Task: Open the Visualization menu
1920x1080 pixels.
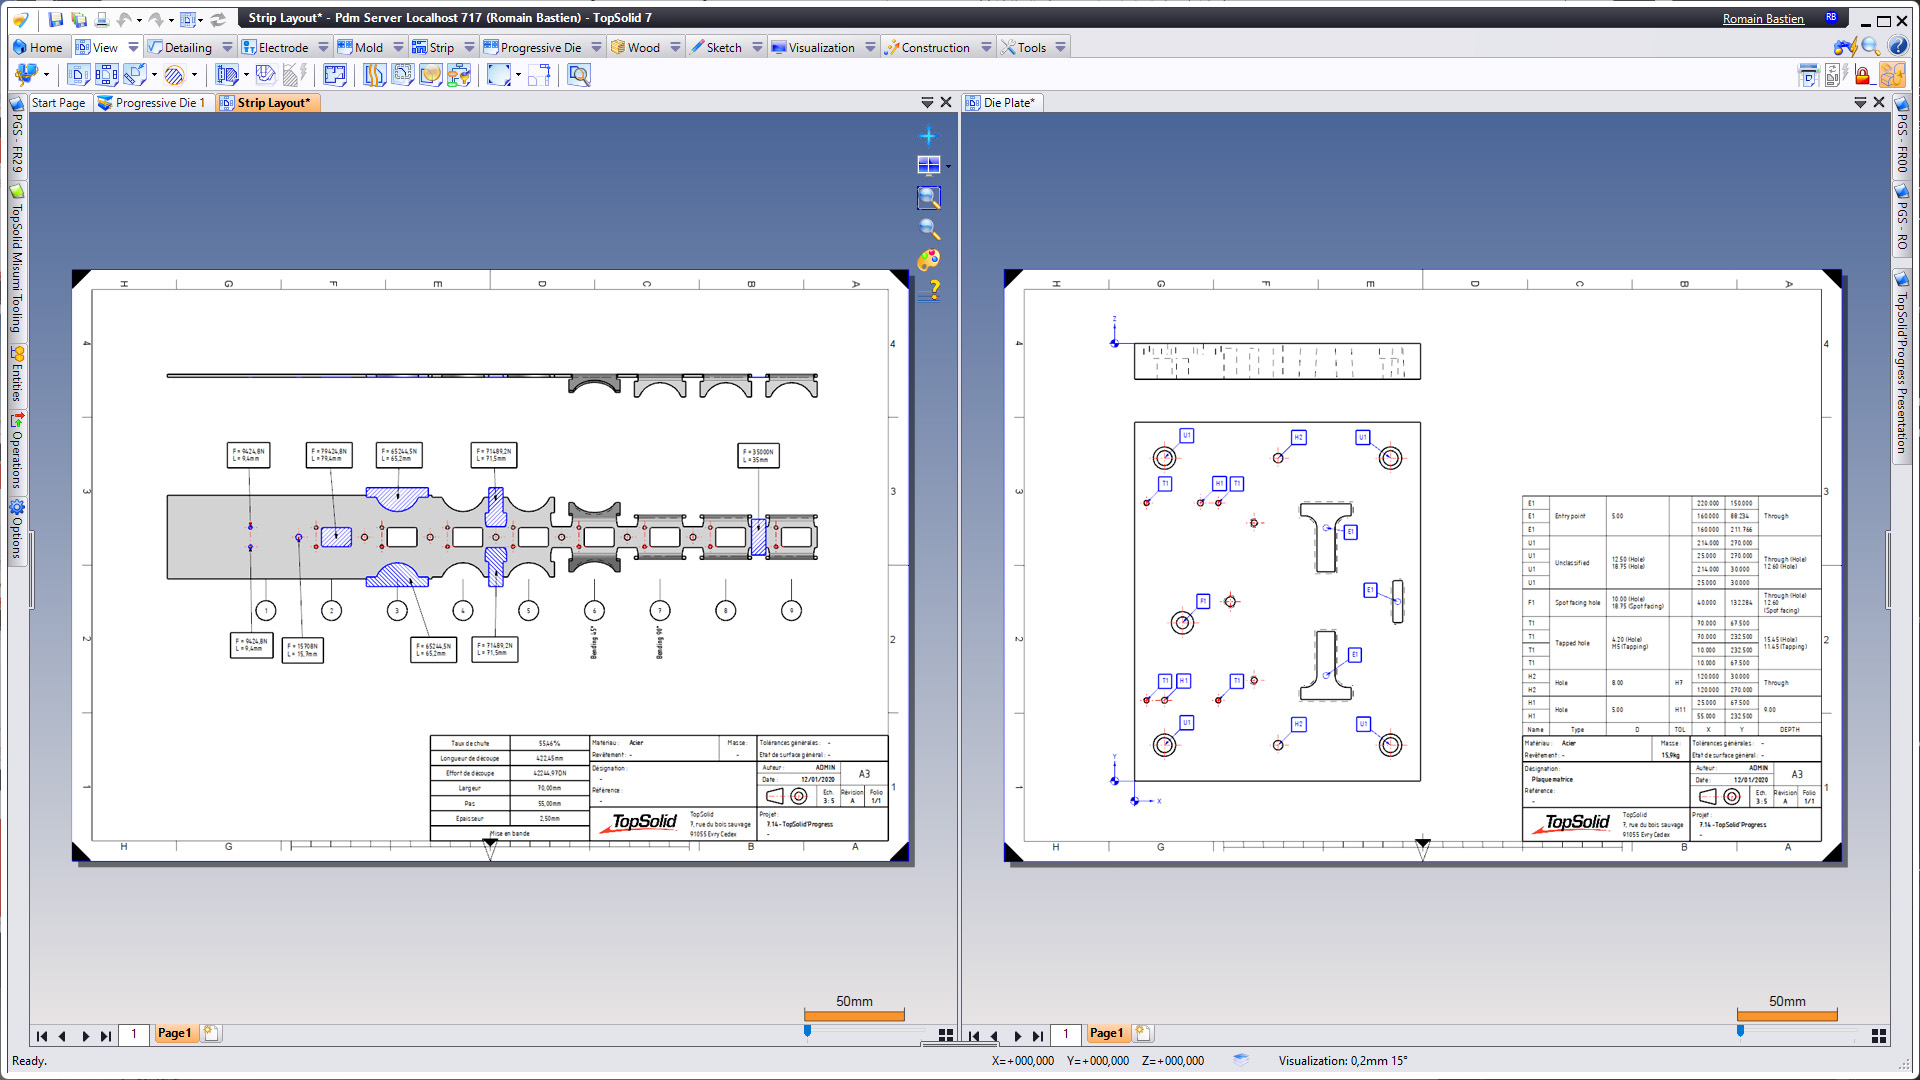Action: (x=820, y=47)
